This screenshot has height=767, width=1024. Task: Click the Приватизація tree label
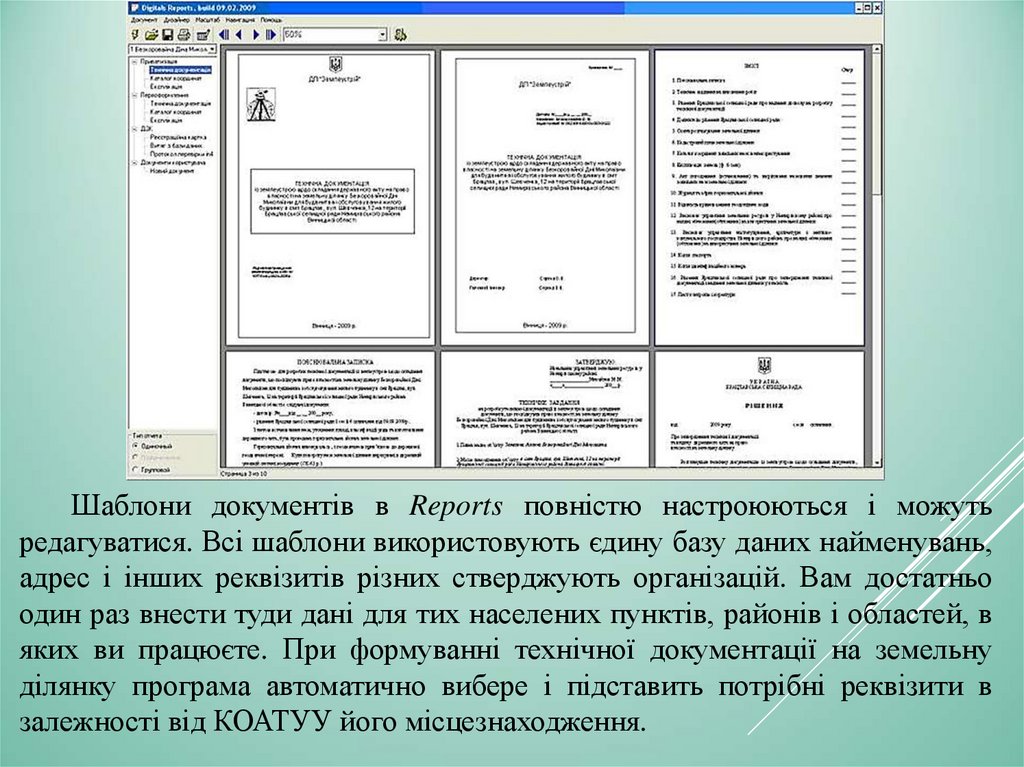(159, 61)
